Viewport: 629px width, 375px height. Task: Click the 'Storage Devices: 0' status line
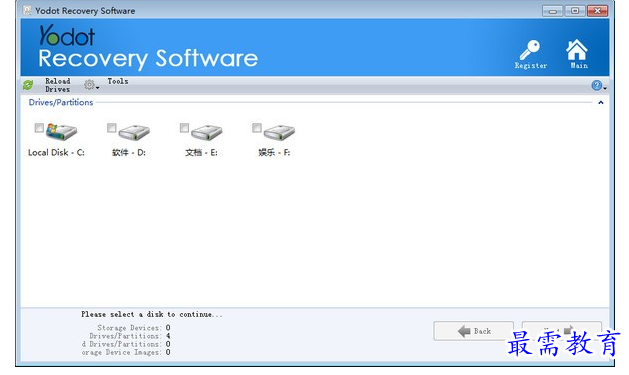pos(134,328)
